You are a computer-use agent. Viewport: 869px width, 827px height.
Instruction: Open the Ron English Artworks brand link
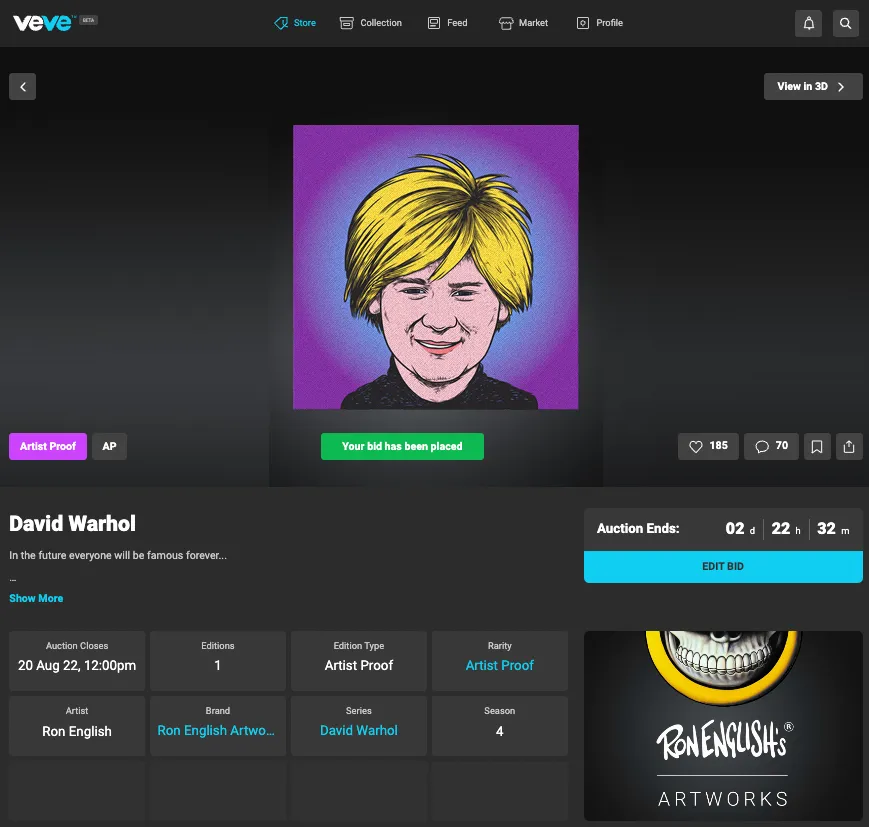coord(216,730)
